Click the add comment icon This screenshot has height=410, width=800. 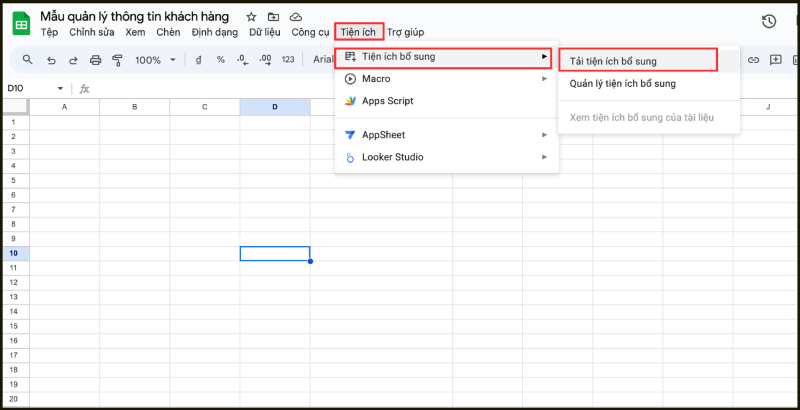pyautogui.click(x=774, y=60)
